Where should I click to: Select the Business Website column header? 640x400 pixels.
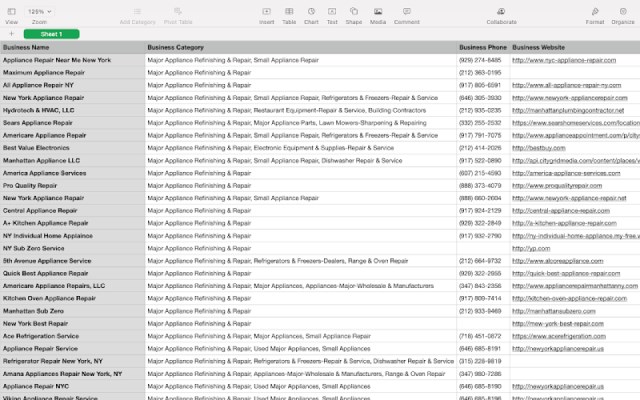point(575,47)
